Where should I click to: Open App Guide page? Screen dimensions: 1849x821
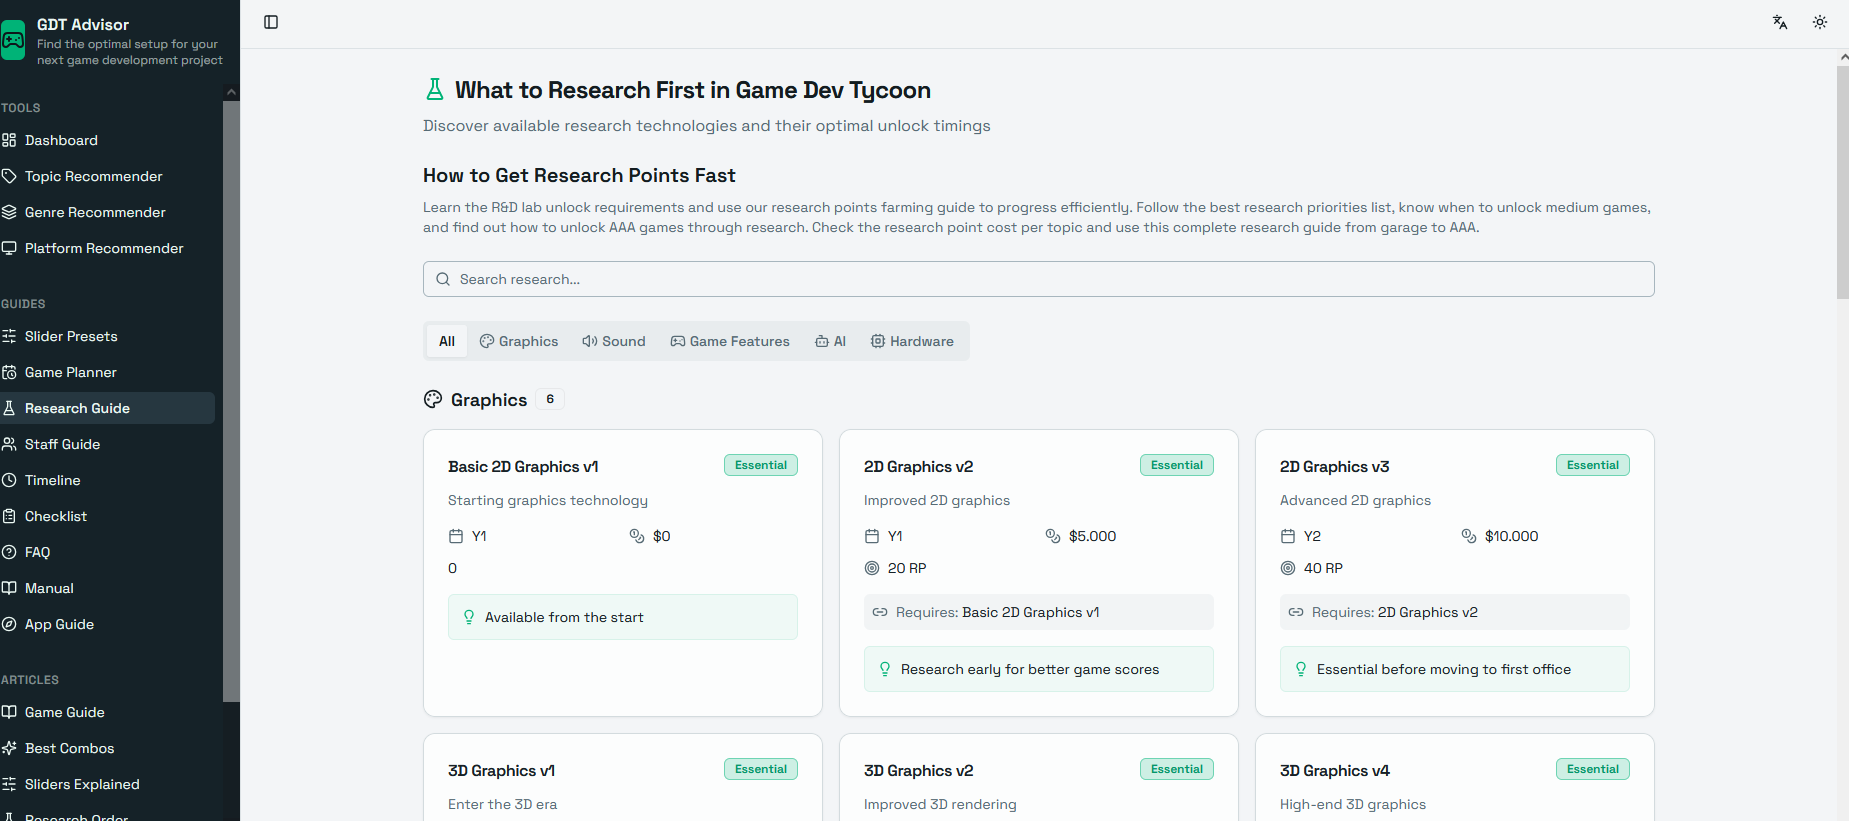click(107, 624)
